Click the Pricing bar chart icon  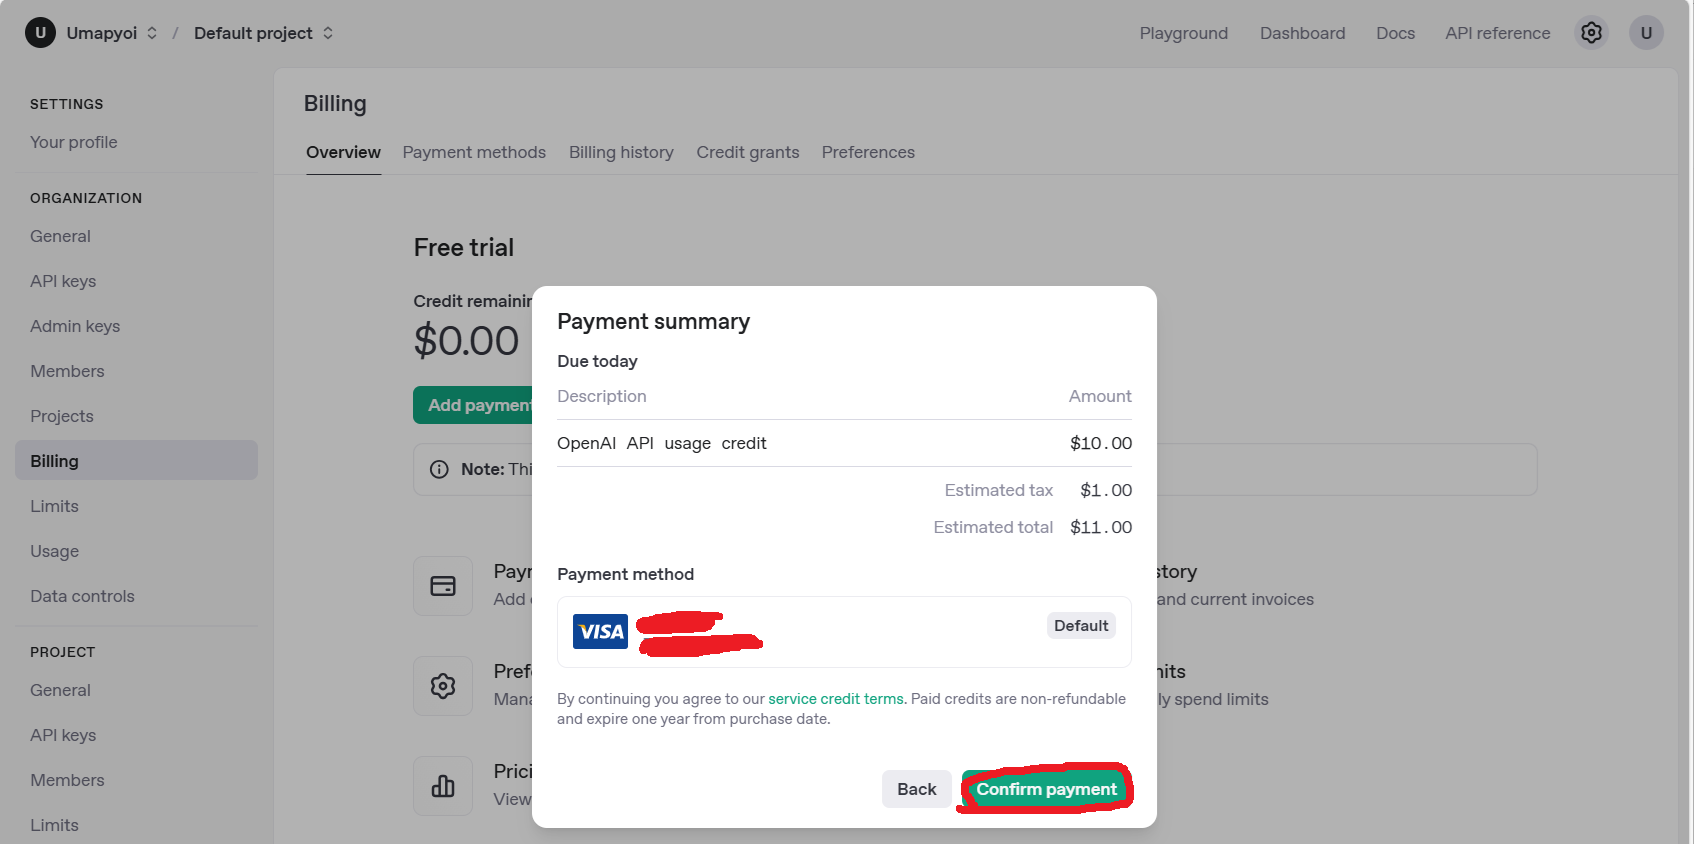(443, 786)
